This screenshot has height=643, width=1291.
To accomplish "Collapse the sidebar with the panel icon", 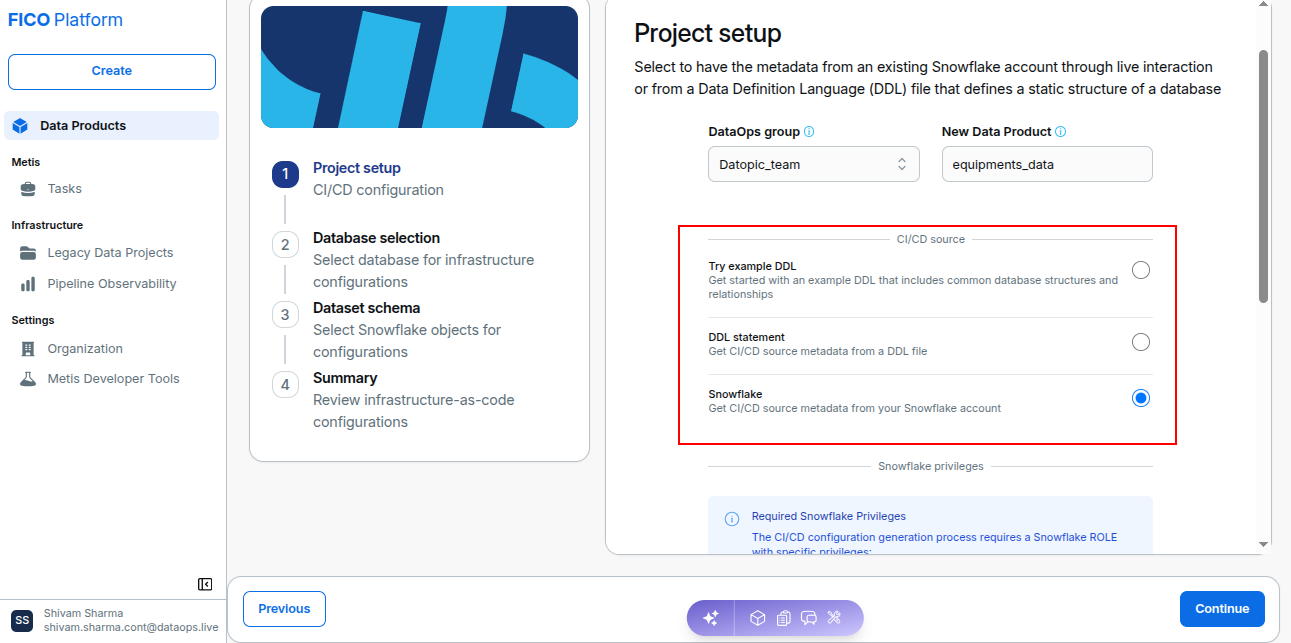I will (x=205, y=584).
